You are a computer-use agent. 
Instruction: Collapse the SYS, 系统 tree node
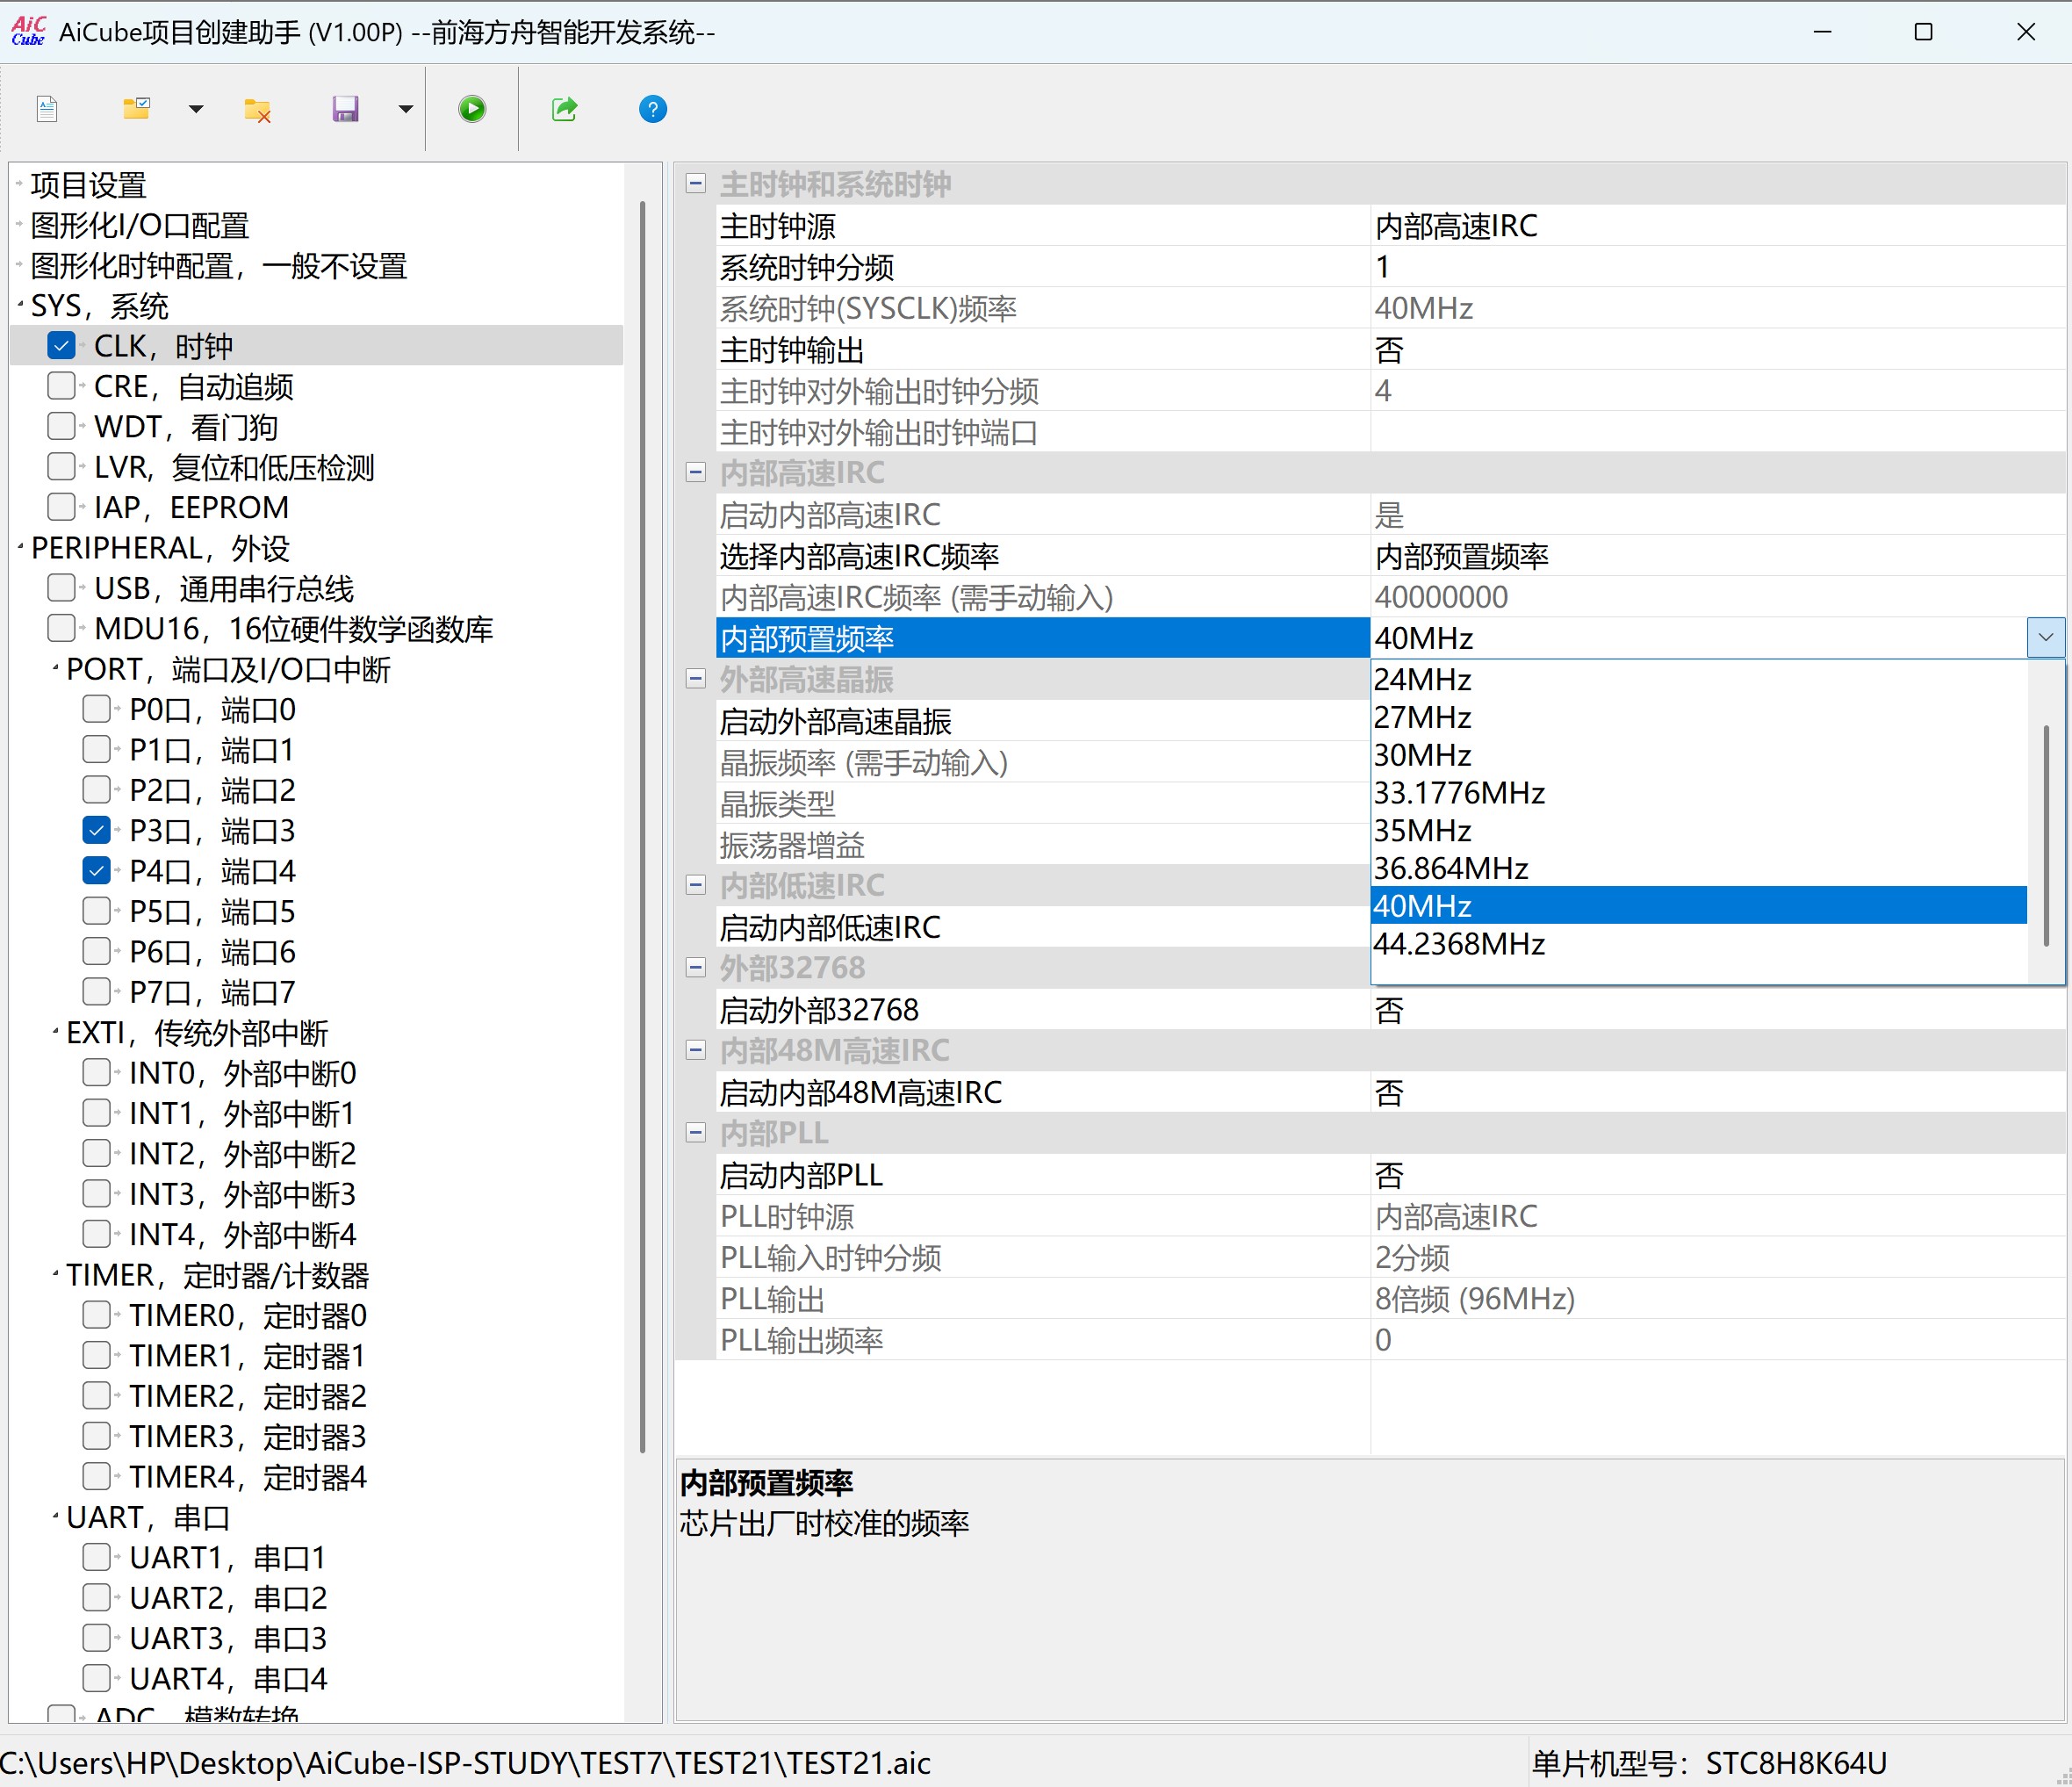pyautogui.click(x=20, y=304)
